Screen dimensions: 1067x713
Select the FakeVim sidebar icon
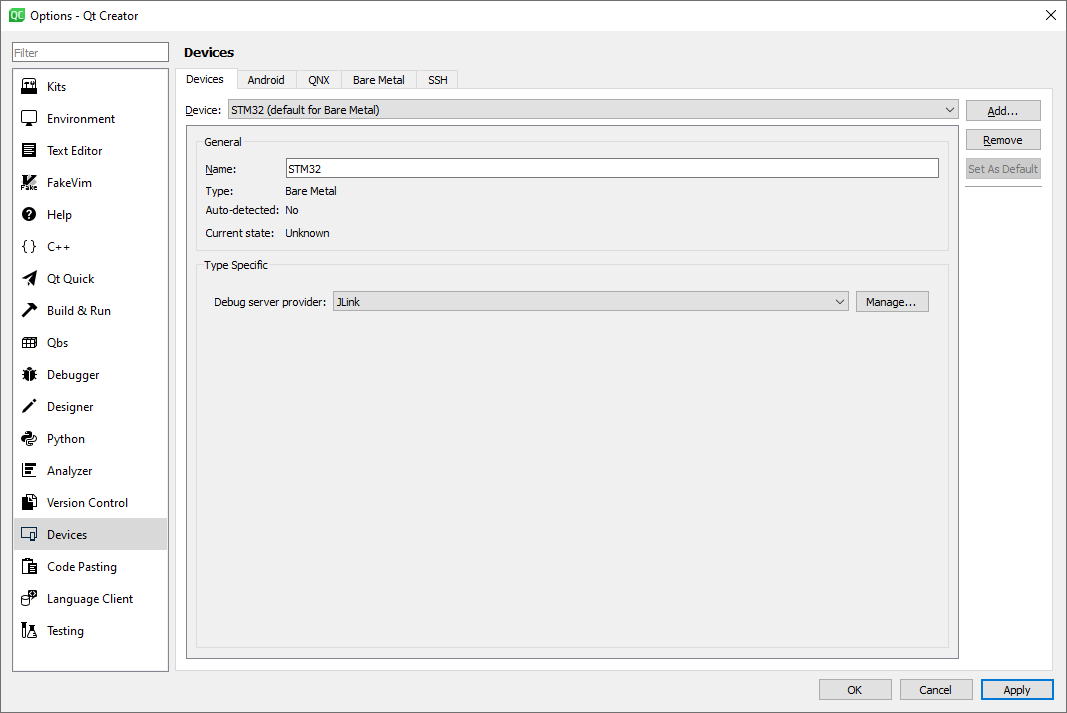pos(29,183)
